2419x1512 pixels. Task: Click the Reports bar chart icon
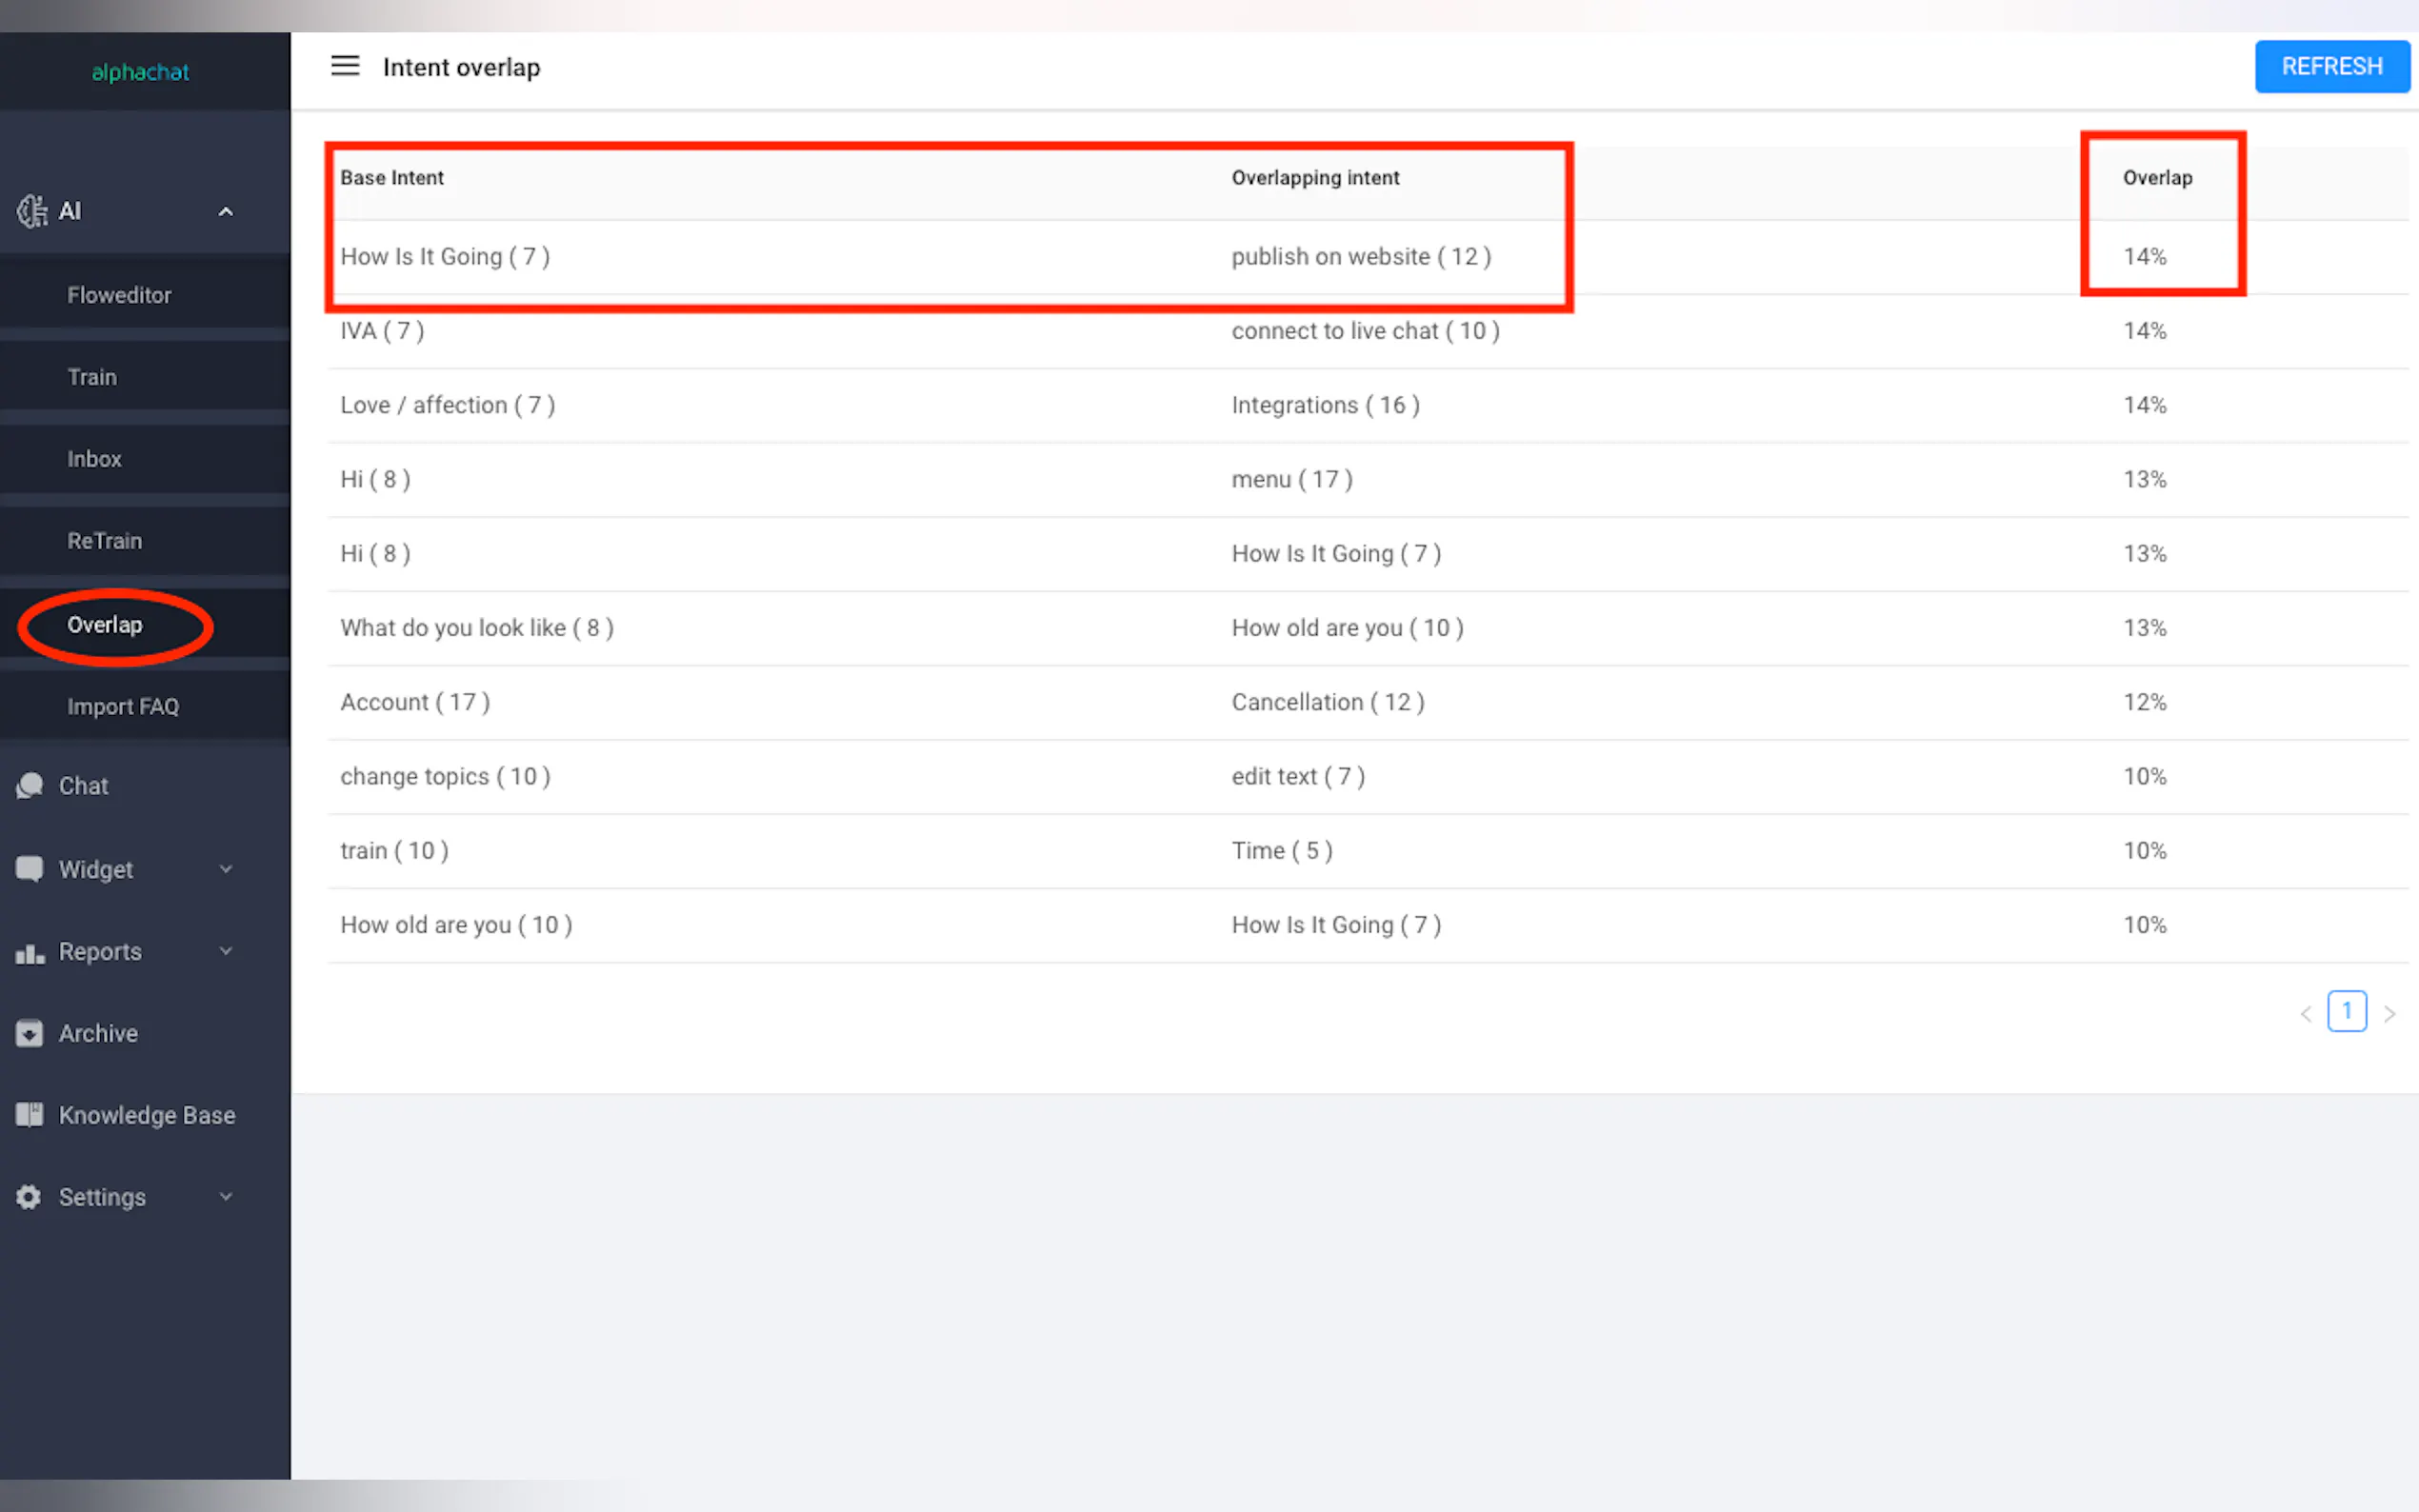pyautogui.click(x=29, y=952)
